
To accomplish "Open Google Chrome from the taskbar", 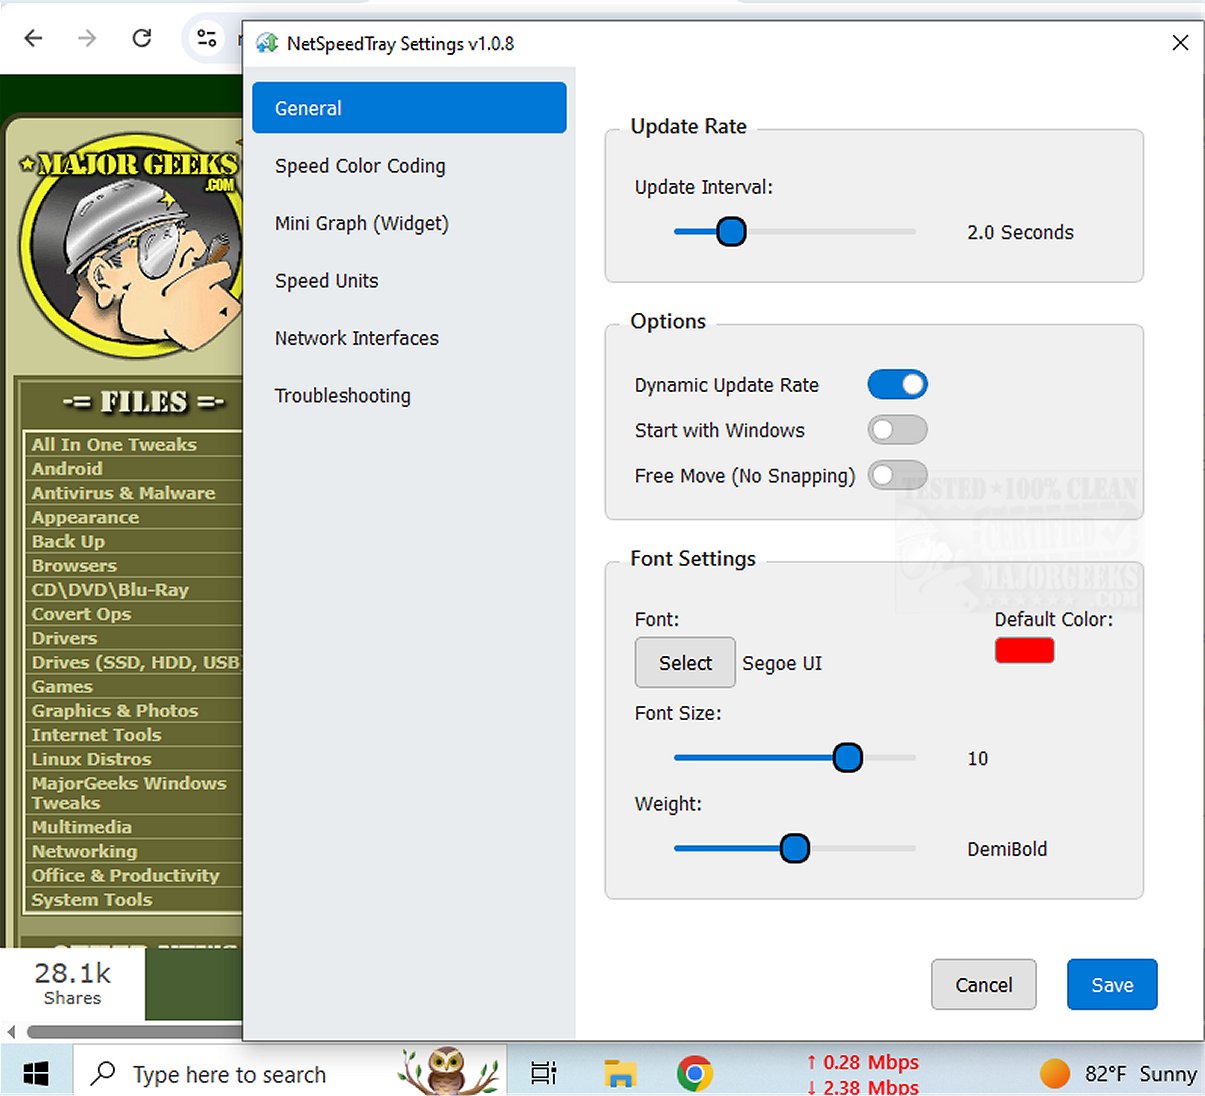I will (695, 1074).
